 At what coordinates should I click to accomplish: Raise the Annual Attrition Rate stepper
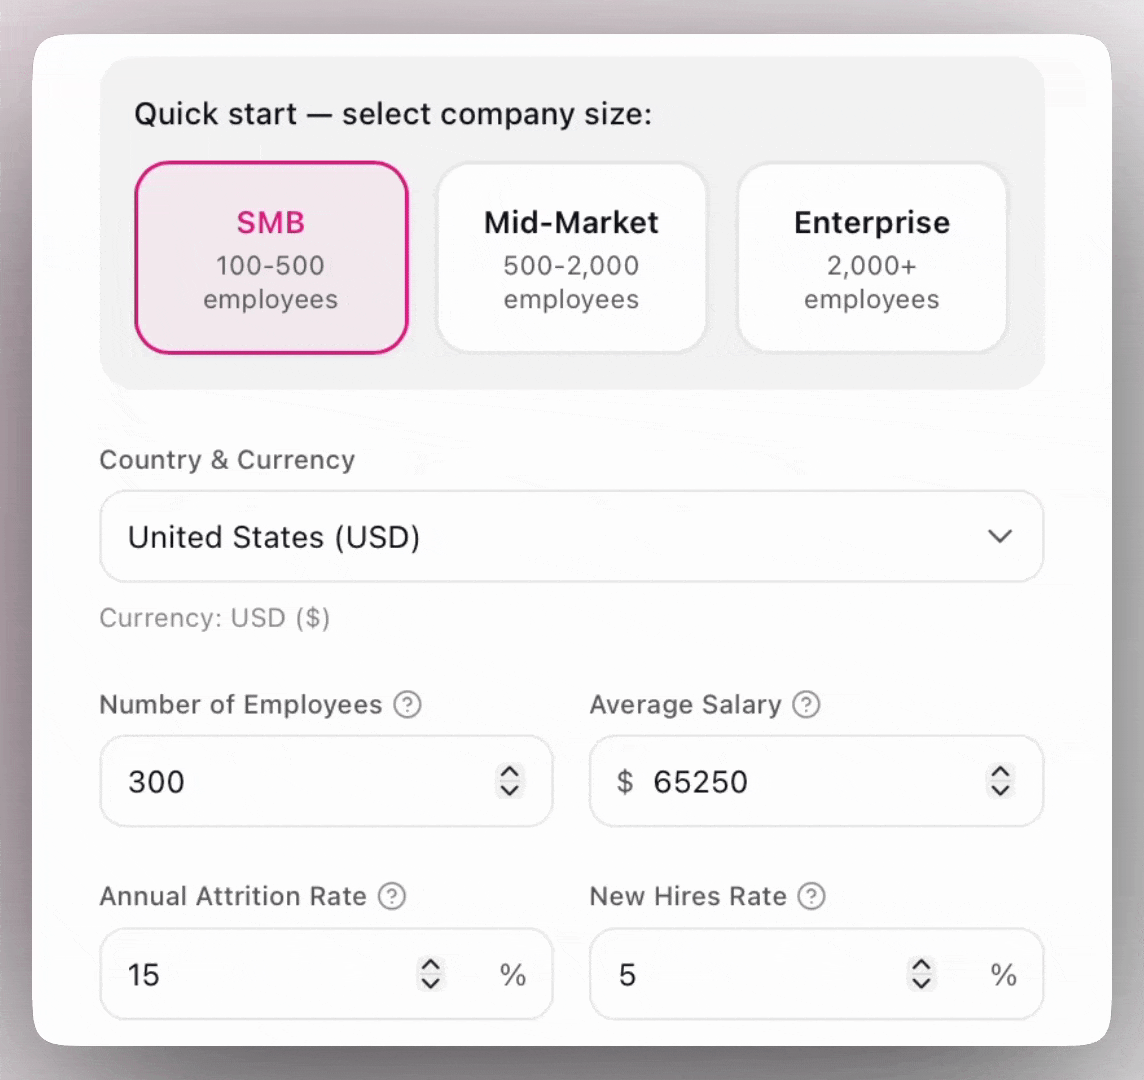point(431,965)
